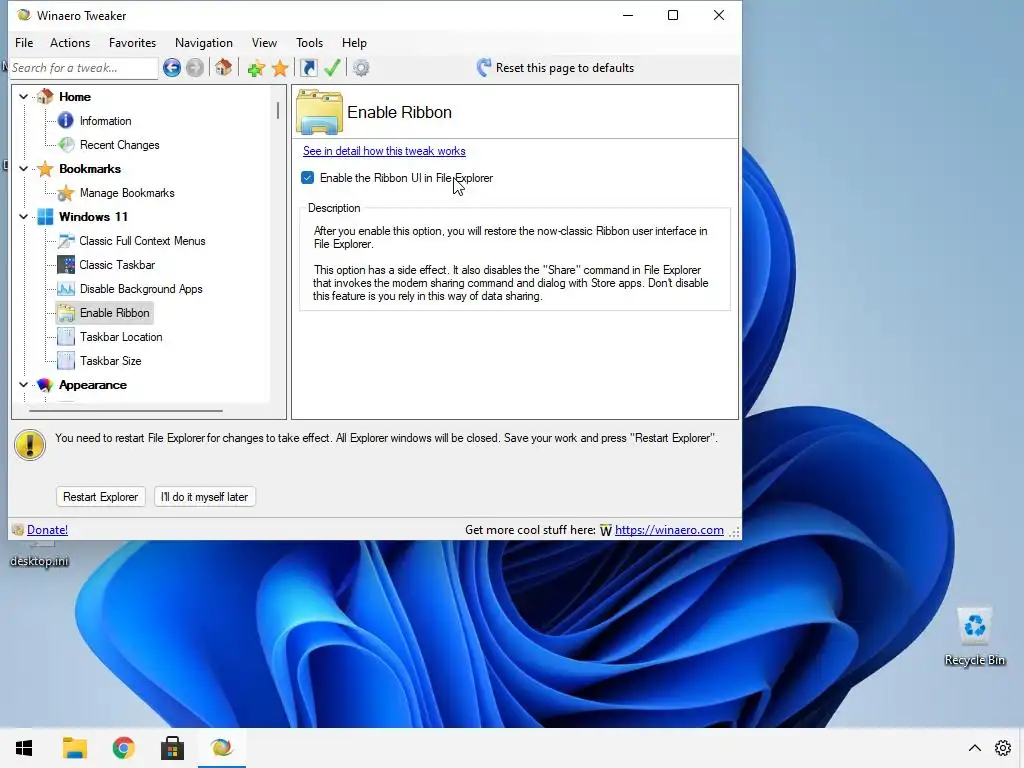Click the Classic Taskbar icon
This screenshot has width=1024, height=768.
[x=65, y=264]
